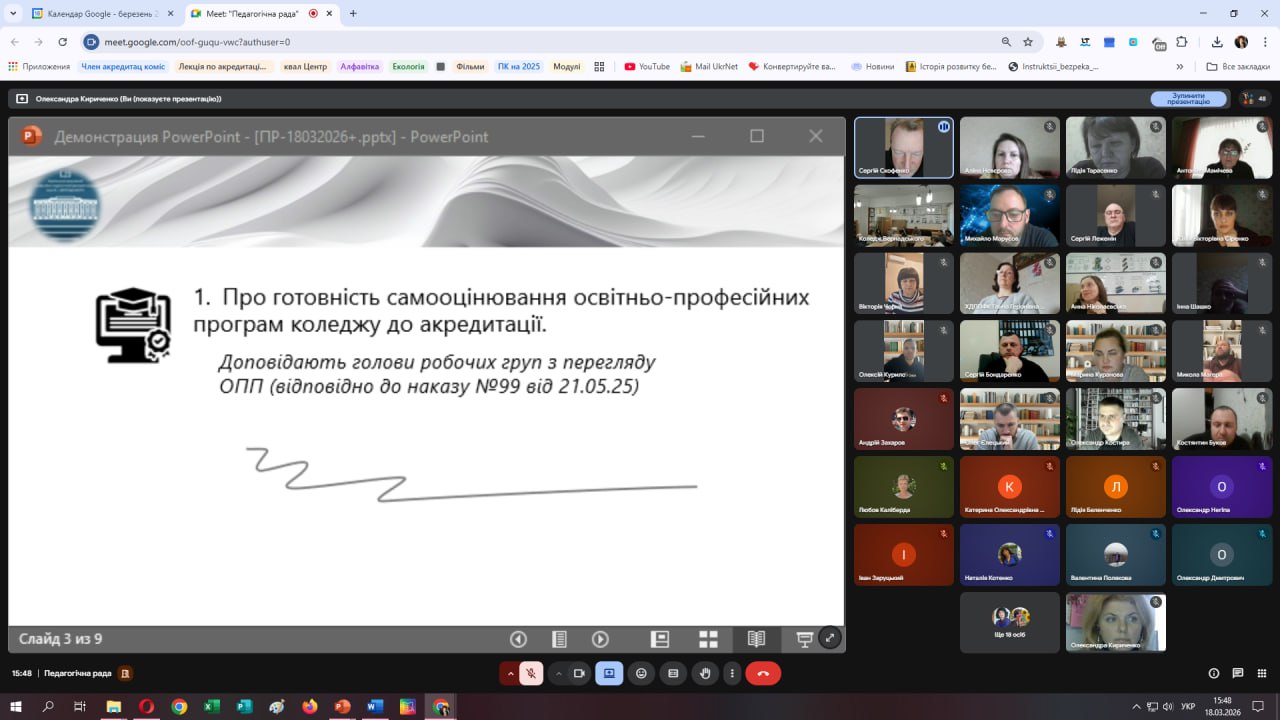The width and height of the screenshot is (1280, 720).
Task: Expand audio settings chevron beside microphone
Action: [510, 673]
